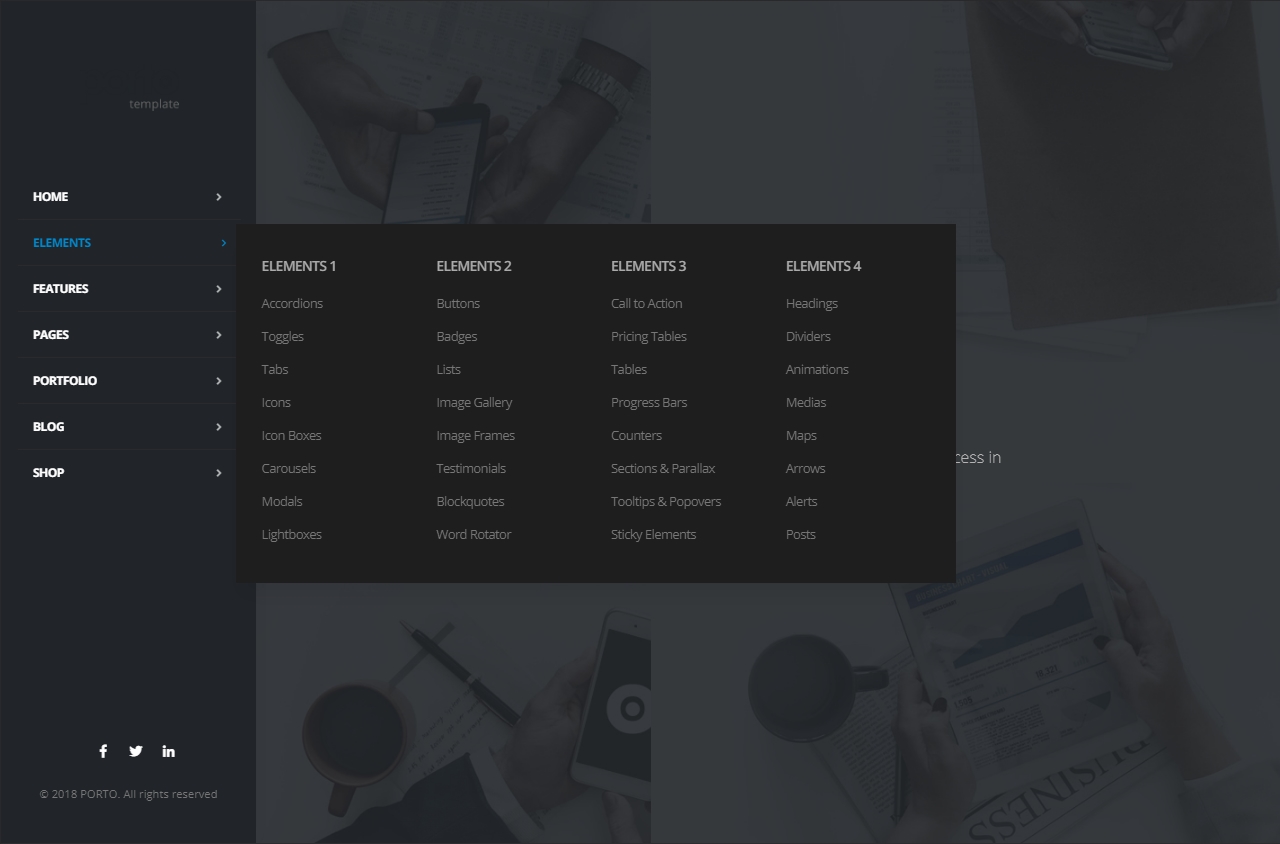Click the Elements menu item

[62, 243]
